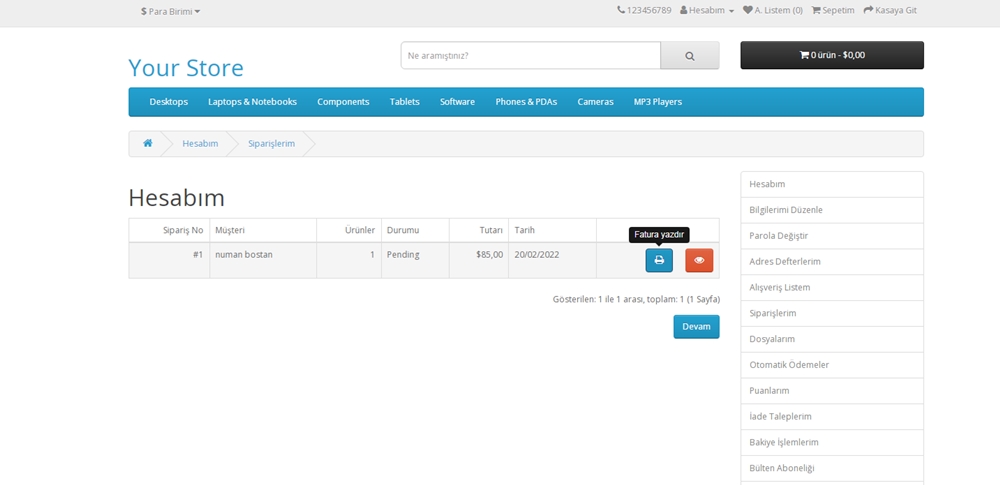Expand Hesabım account dropdown in top bar

(707, 10)
